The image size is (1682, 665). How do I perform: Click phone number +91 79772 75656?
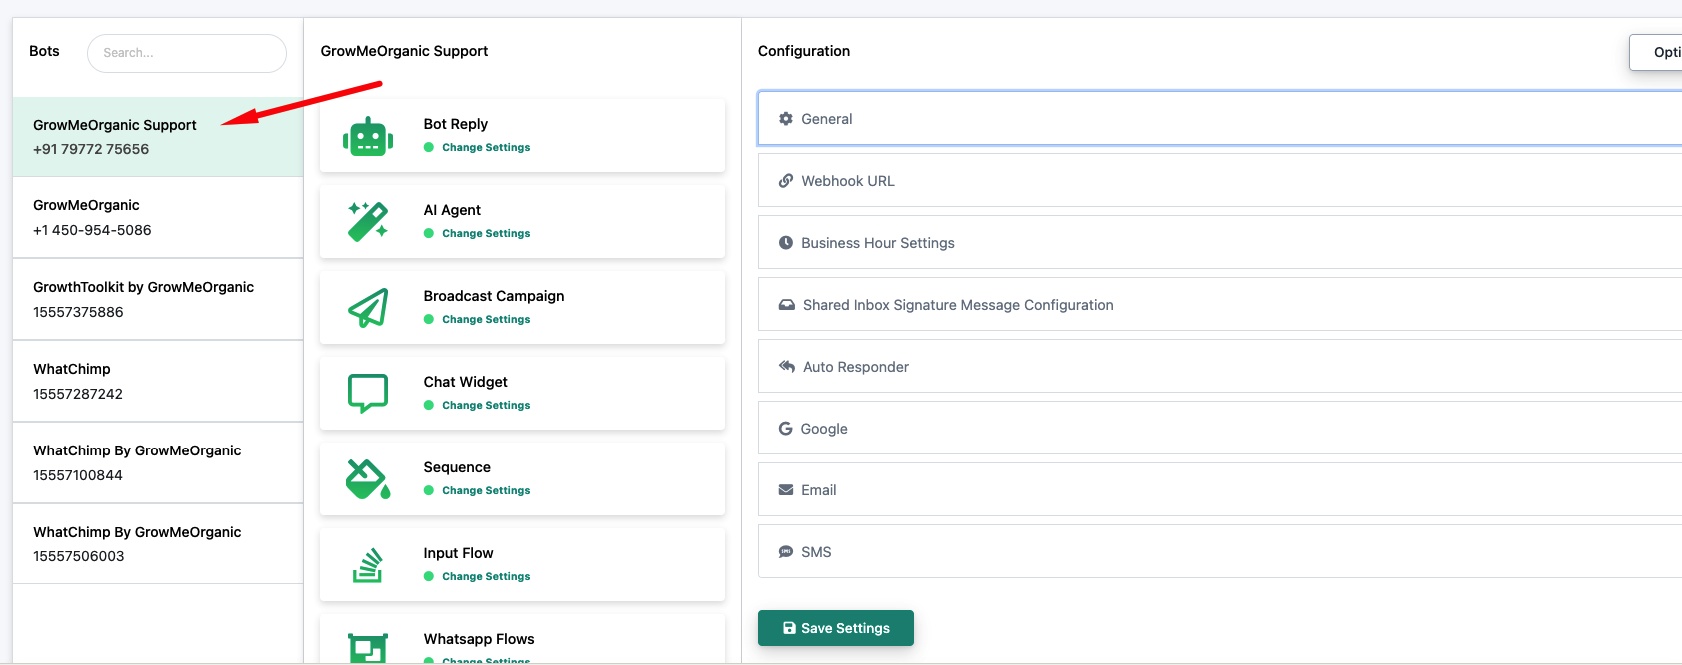91,149
